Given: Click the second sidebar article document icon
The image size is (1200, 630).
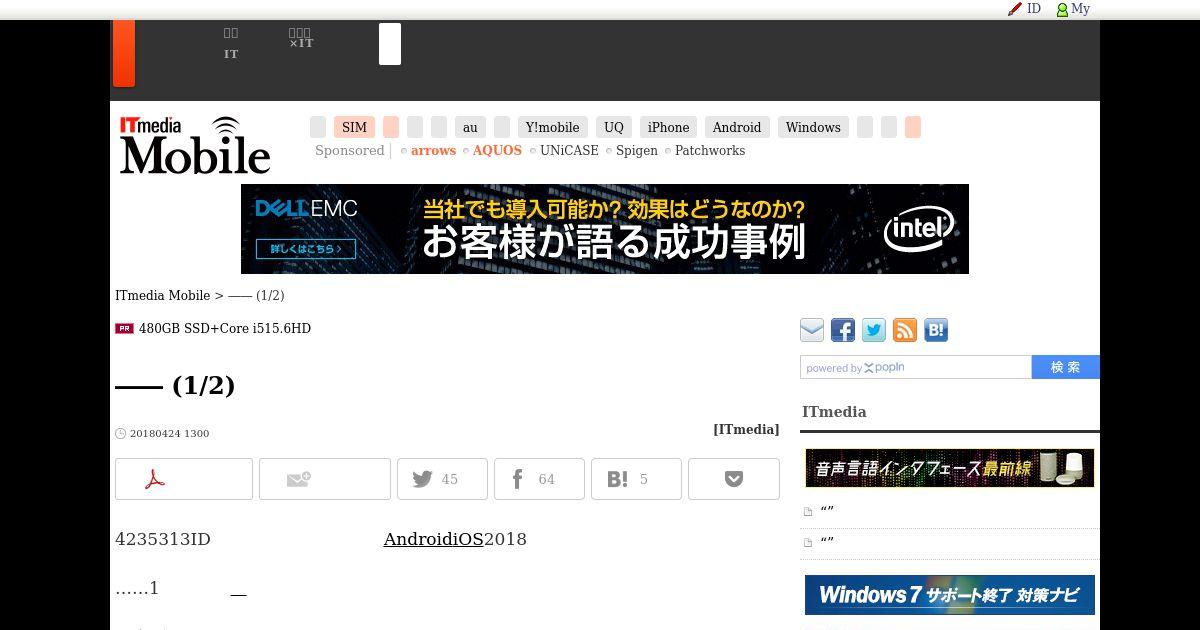Looking at the screenshot, I should (808, 543).
